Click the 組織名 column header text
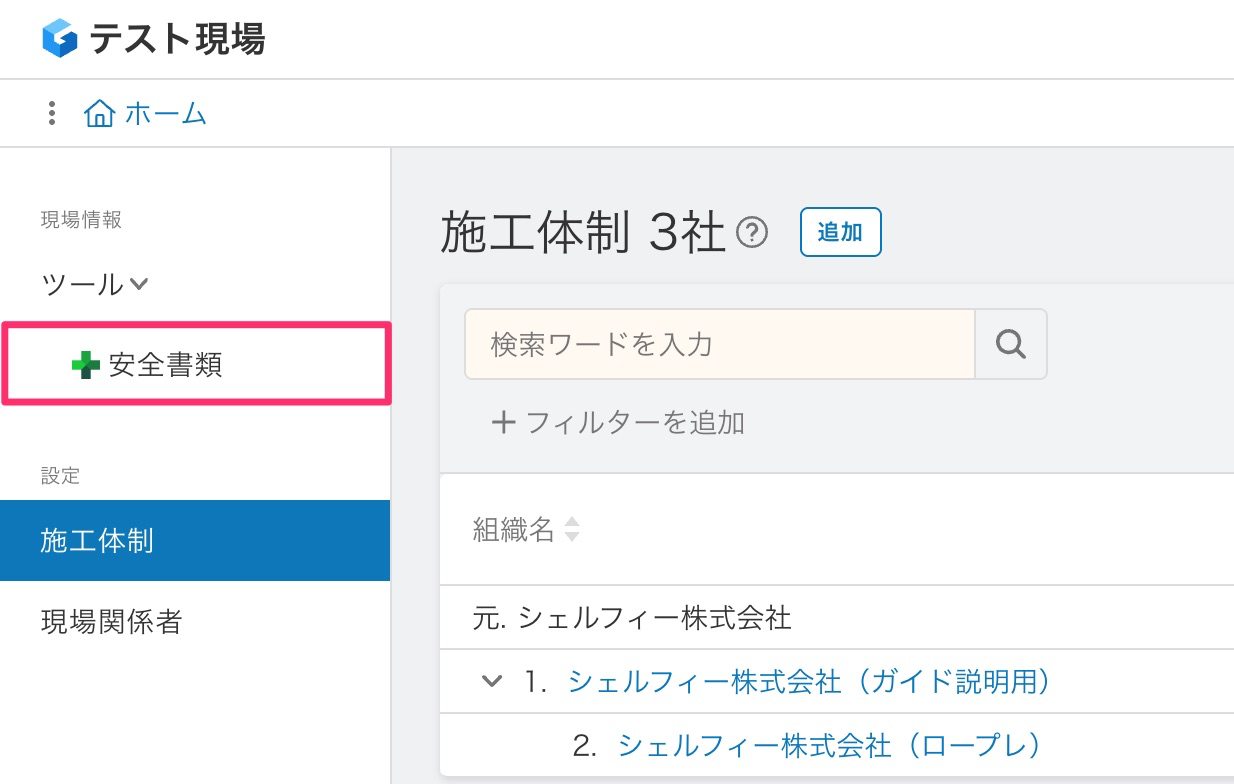Viewport: 1234px width, 784px height. 513,530
